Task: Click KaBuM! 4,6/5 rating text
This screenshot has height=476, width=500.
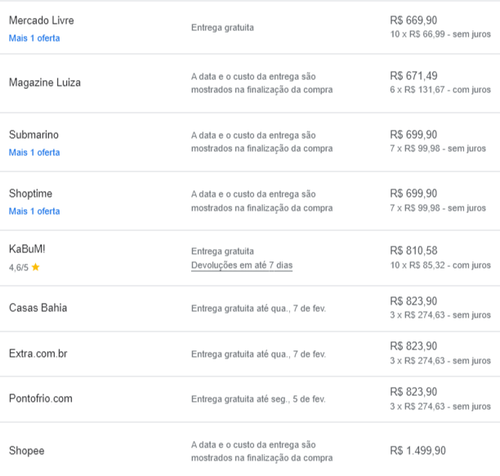Action: pyautogui.click(x=19, y=267)
